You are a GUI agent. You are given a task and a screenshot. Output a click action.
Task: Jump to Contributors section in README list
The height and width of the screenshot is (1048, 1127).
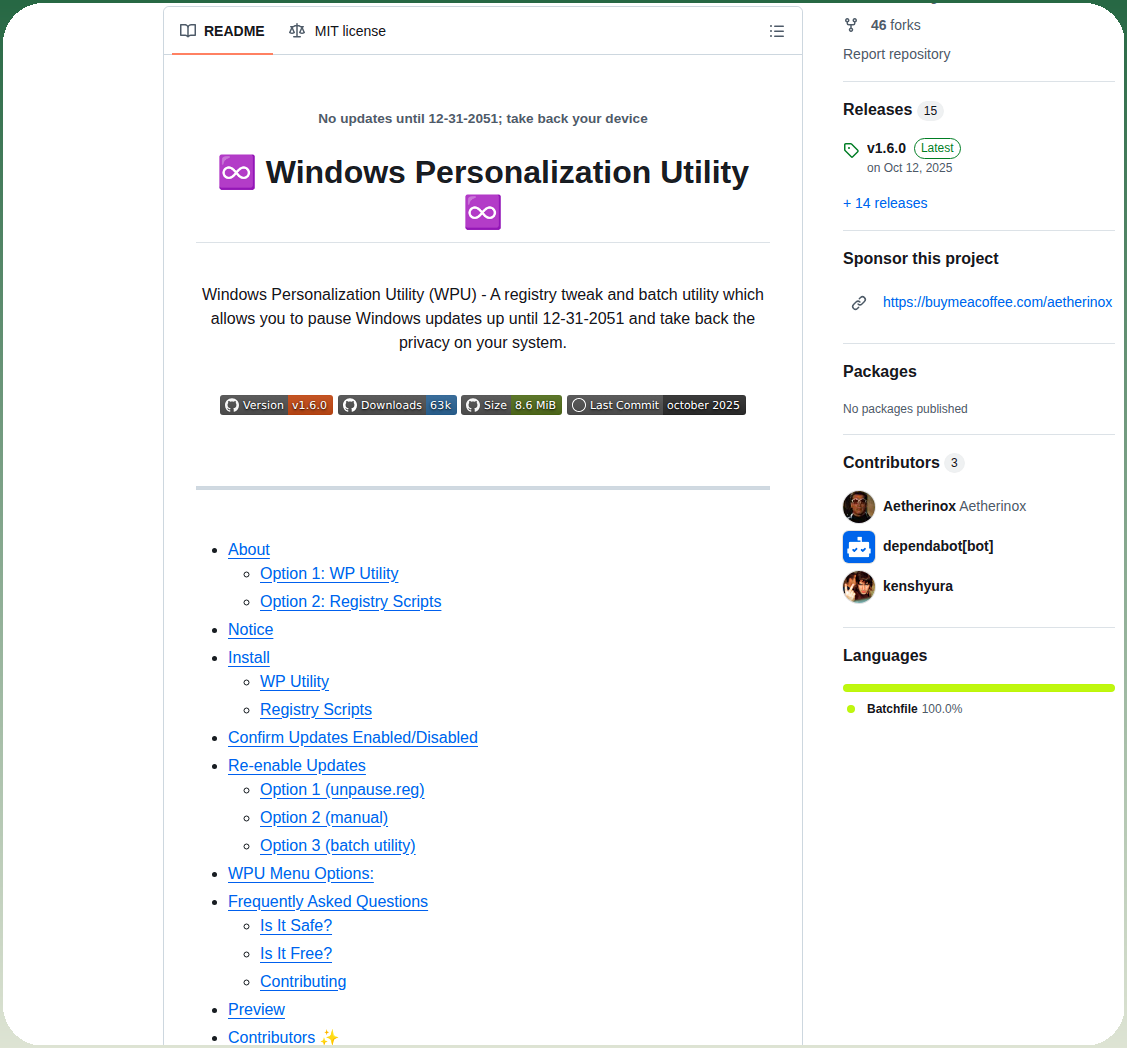click(x=272, y=1038)
